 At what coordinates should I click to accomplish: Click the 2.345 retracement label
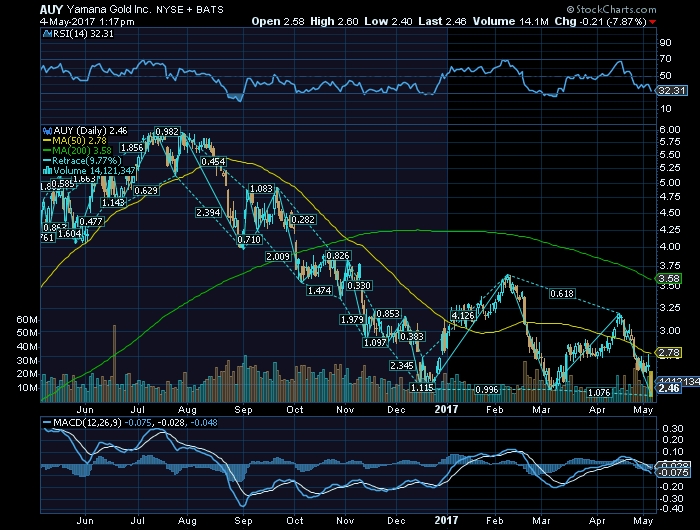pos(402,366)
